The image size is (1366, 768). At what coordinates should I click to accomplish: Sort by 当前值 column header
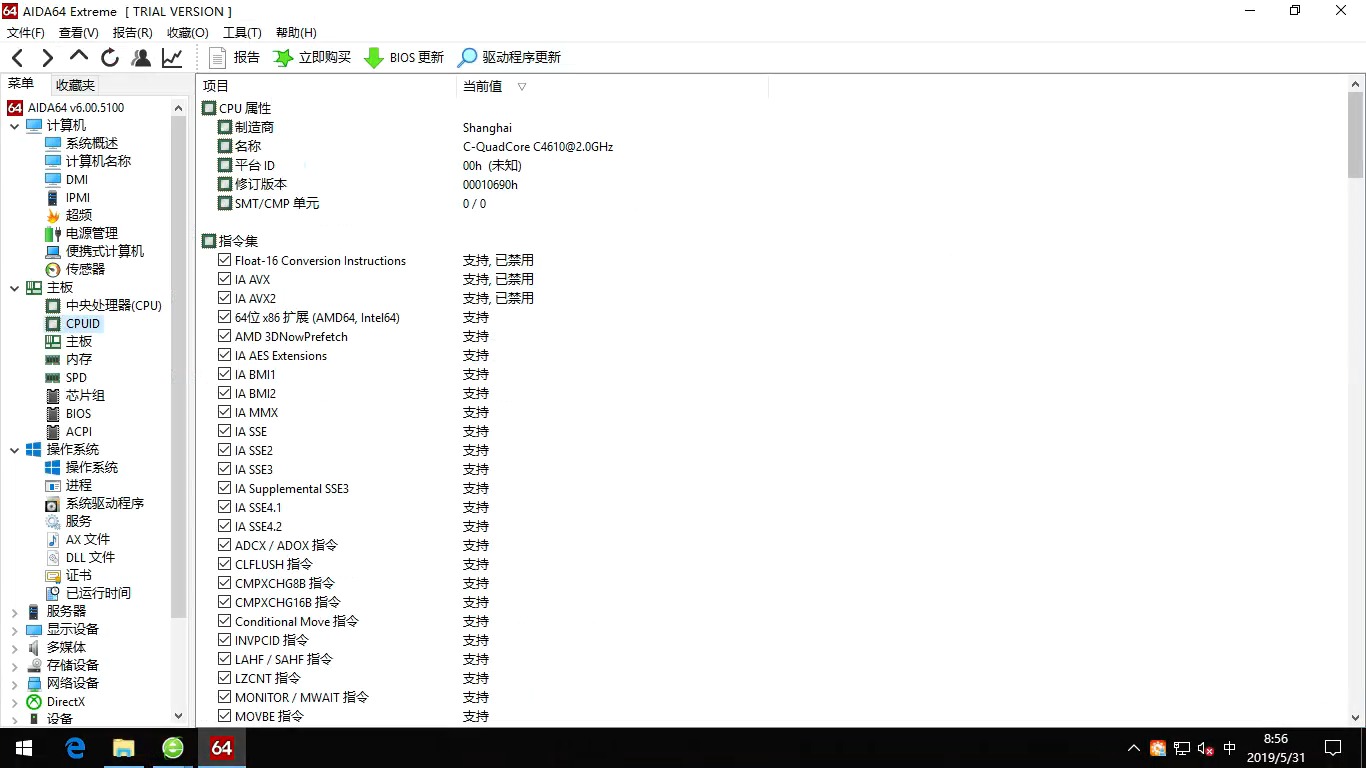coord(612,87)
